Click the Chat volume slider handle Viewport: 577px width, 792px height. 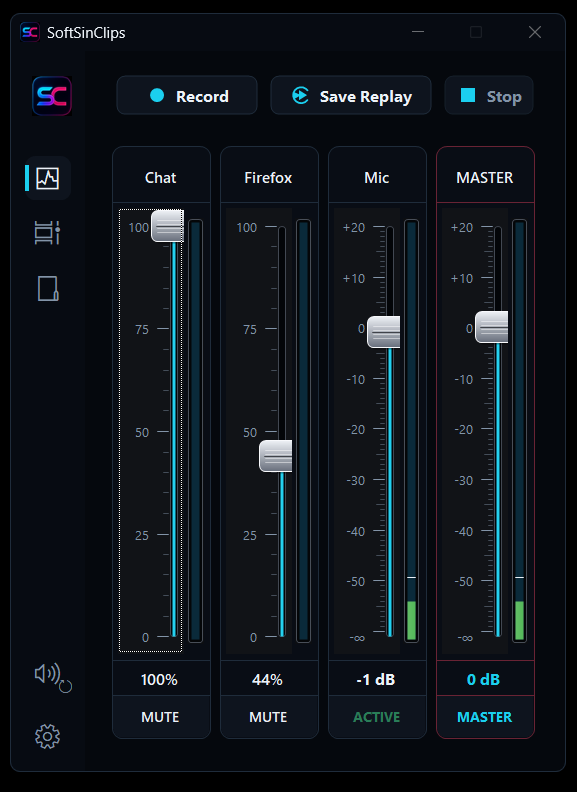pyautogui.click(x=167, y=226)
